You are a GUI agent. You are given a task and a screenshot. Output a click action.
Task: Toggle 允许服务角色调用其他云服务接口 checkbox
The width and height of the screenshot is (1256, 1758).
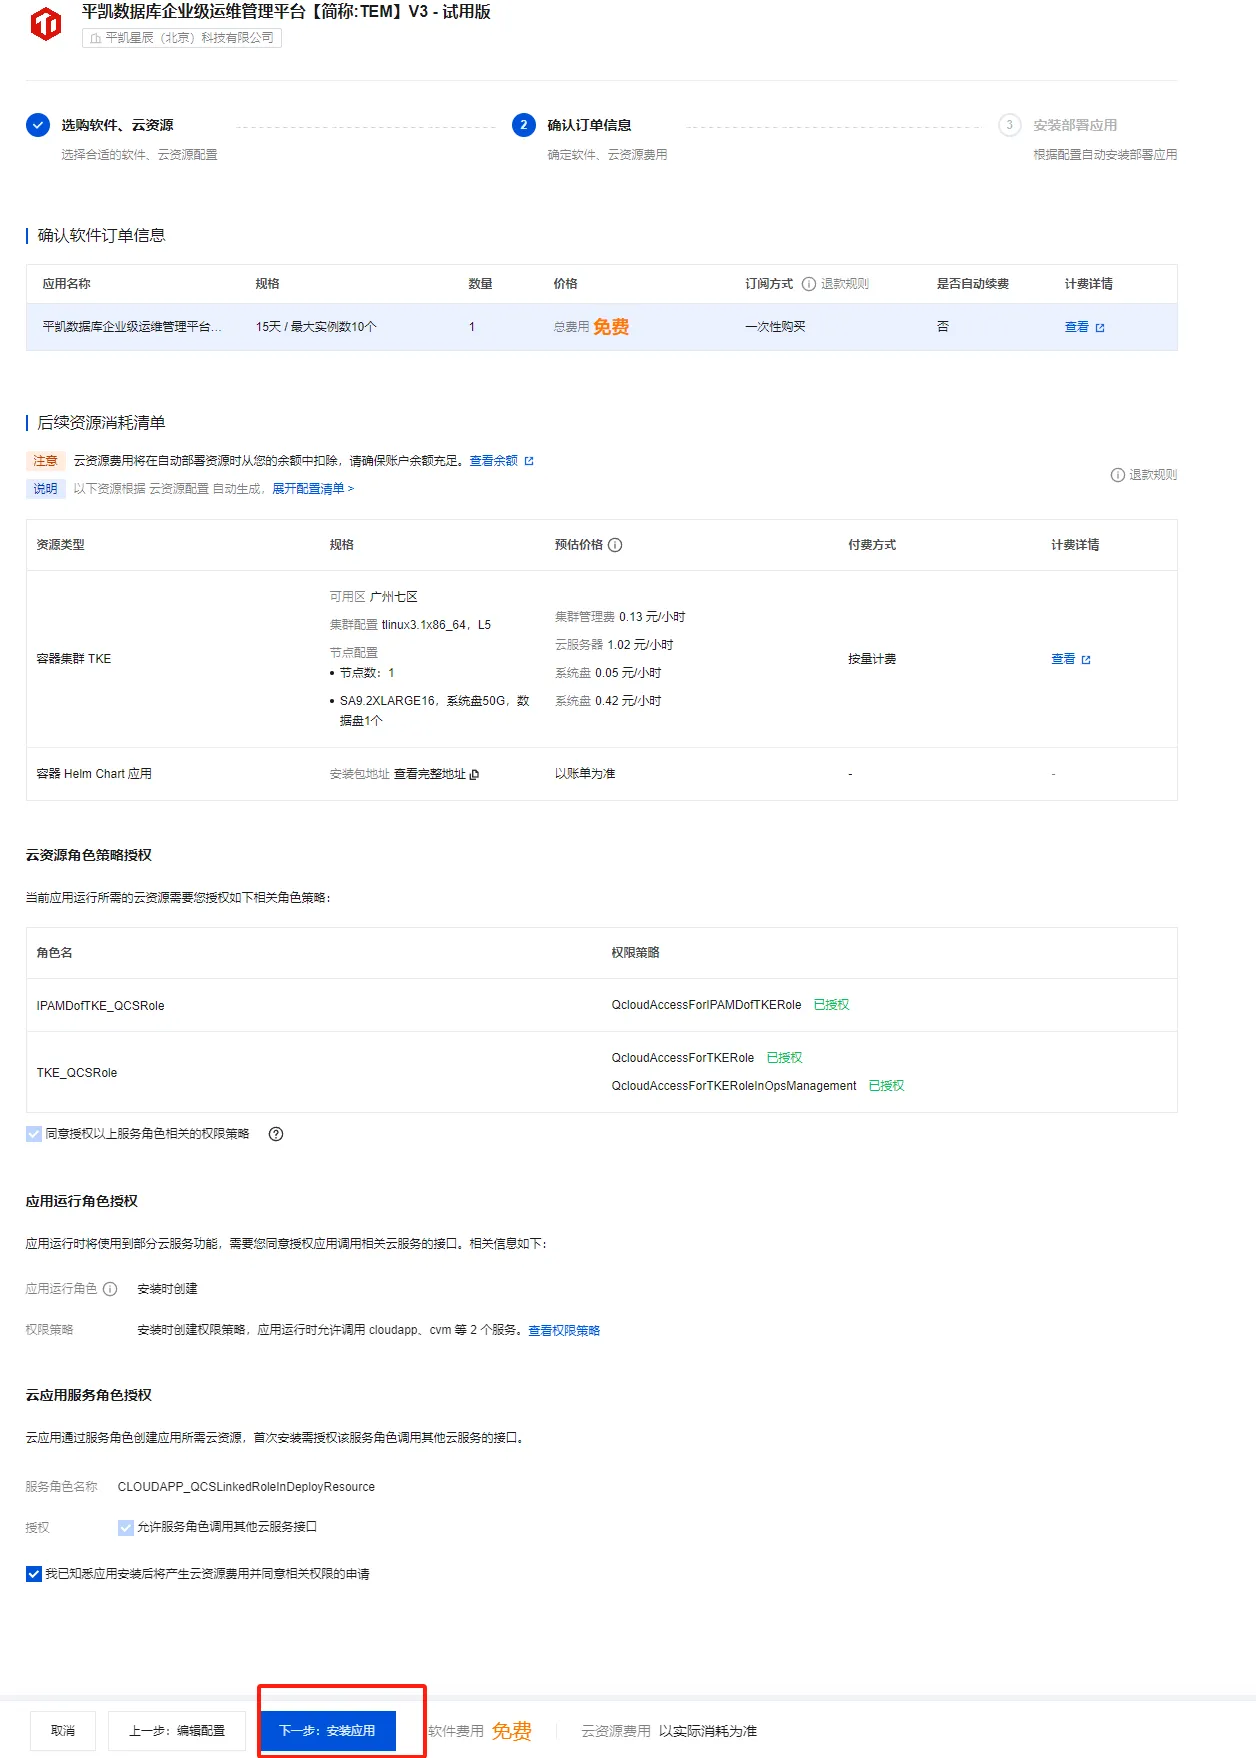tap(126, 1527)
